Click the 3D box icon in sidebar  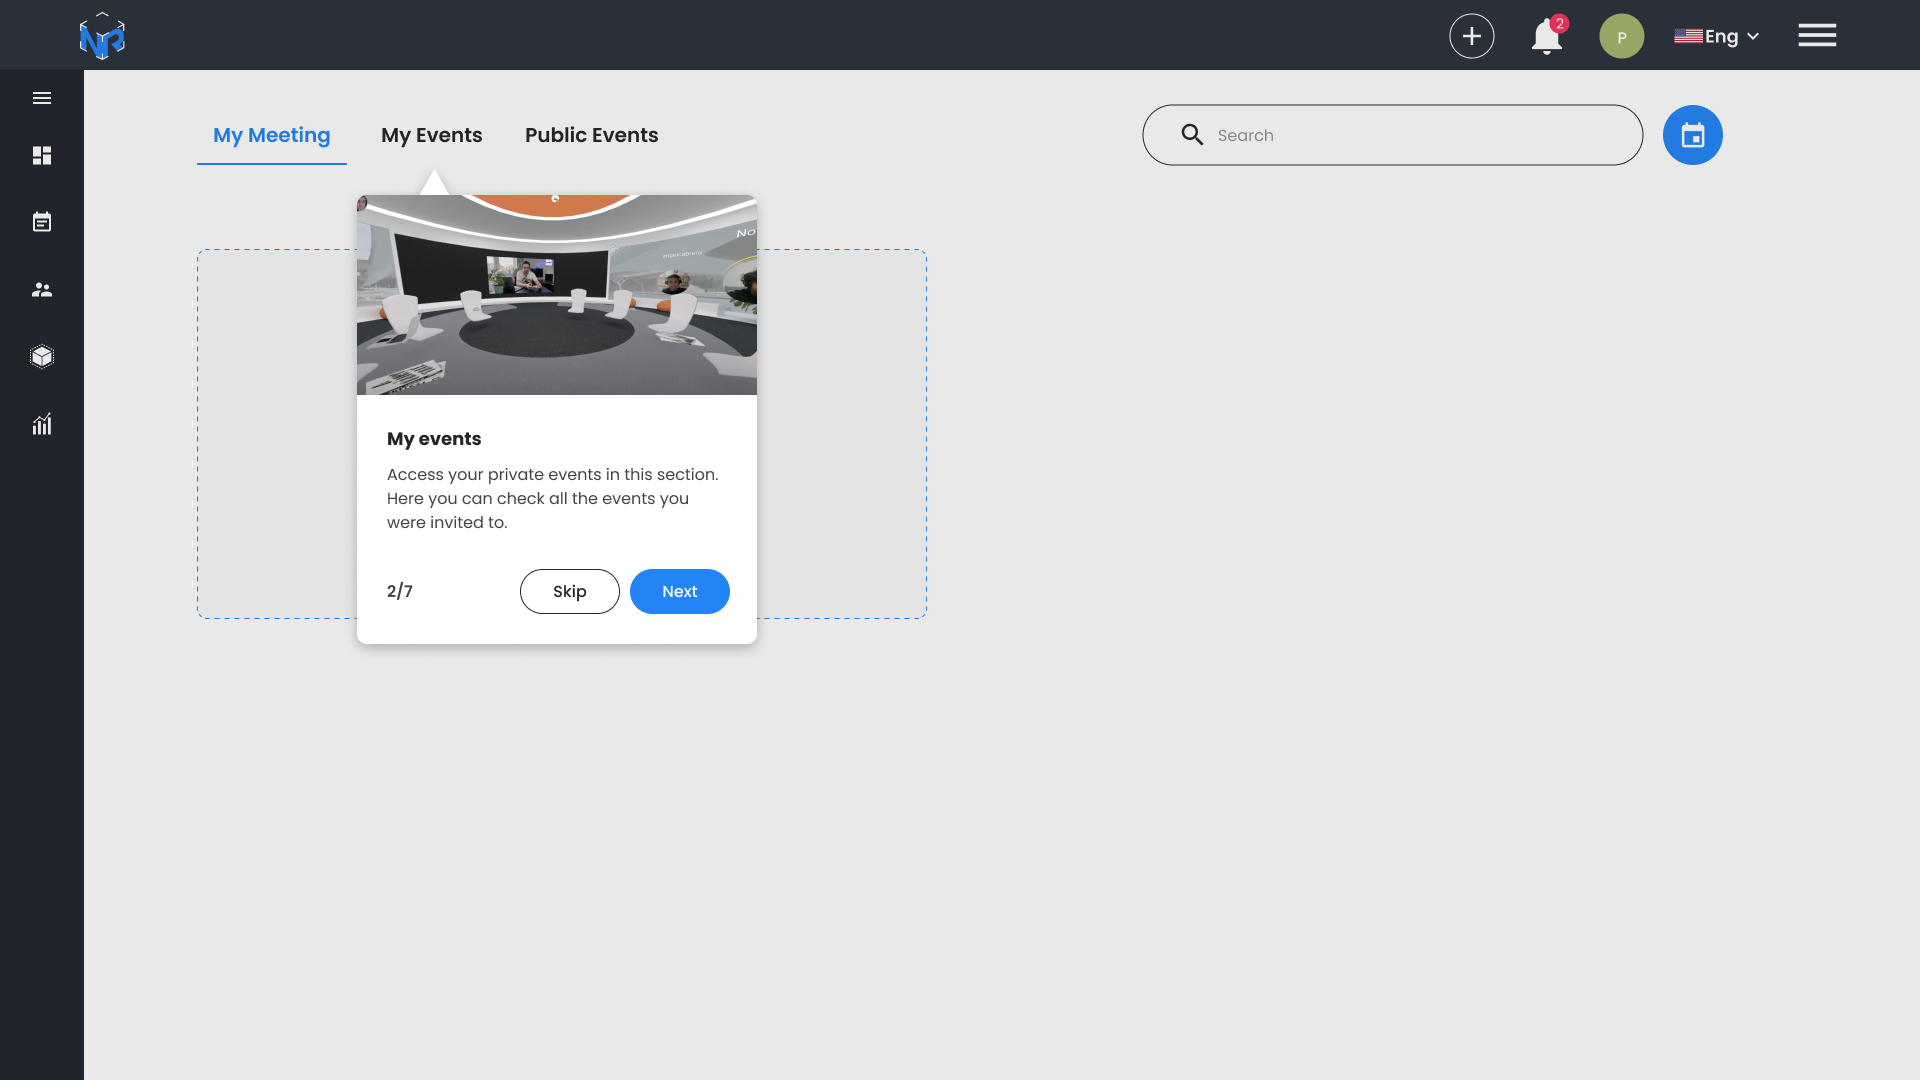(42, 356)
